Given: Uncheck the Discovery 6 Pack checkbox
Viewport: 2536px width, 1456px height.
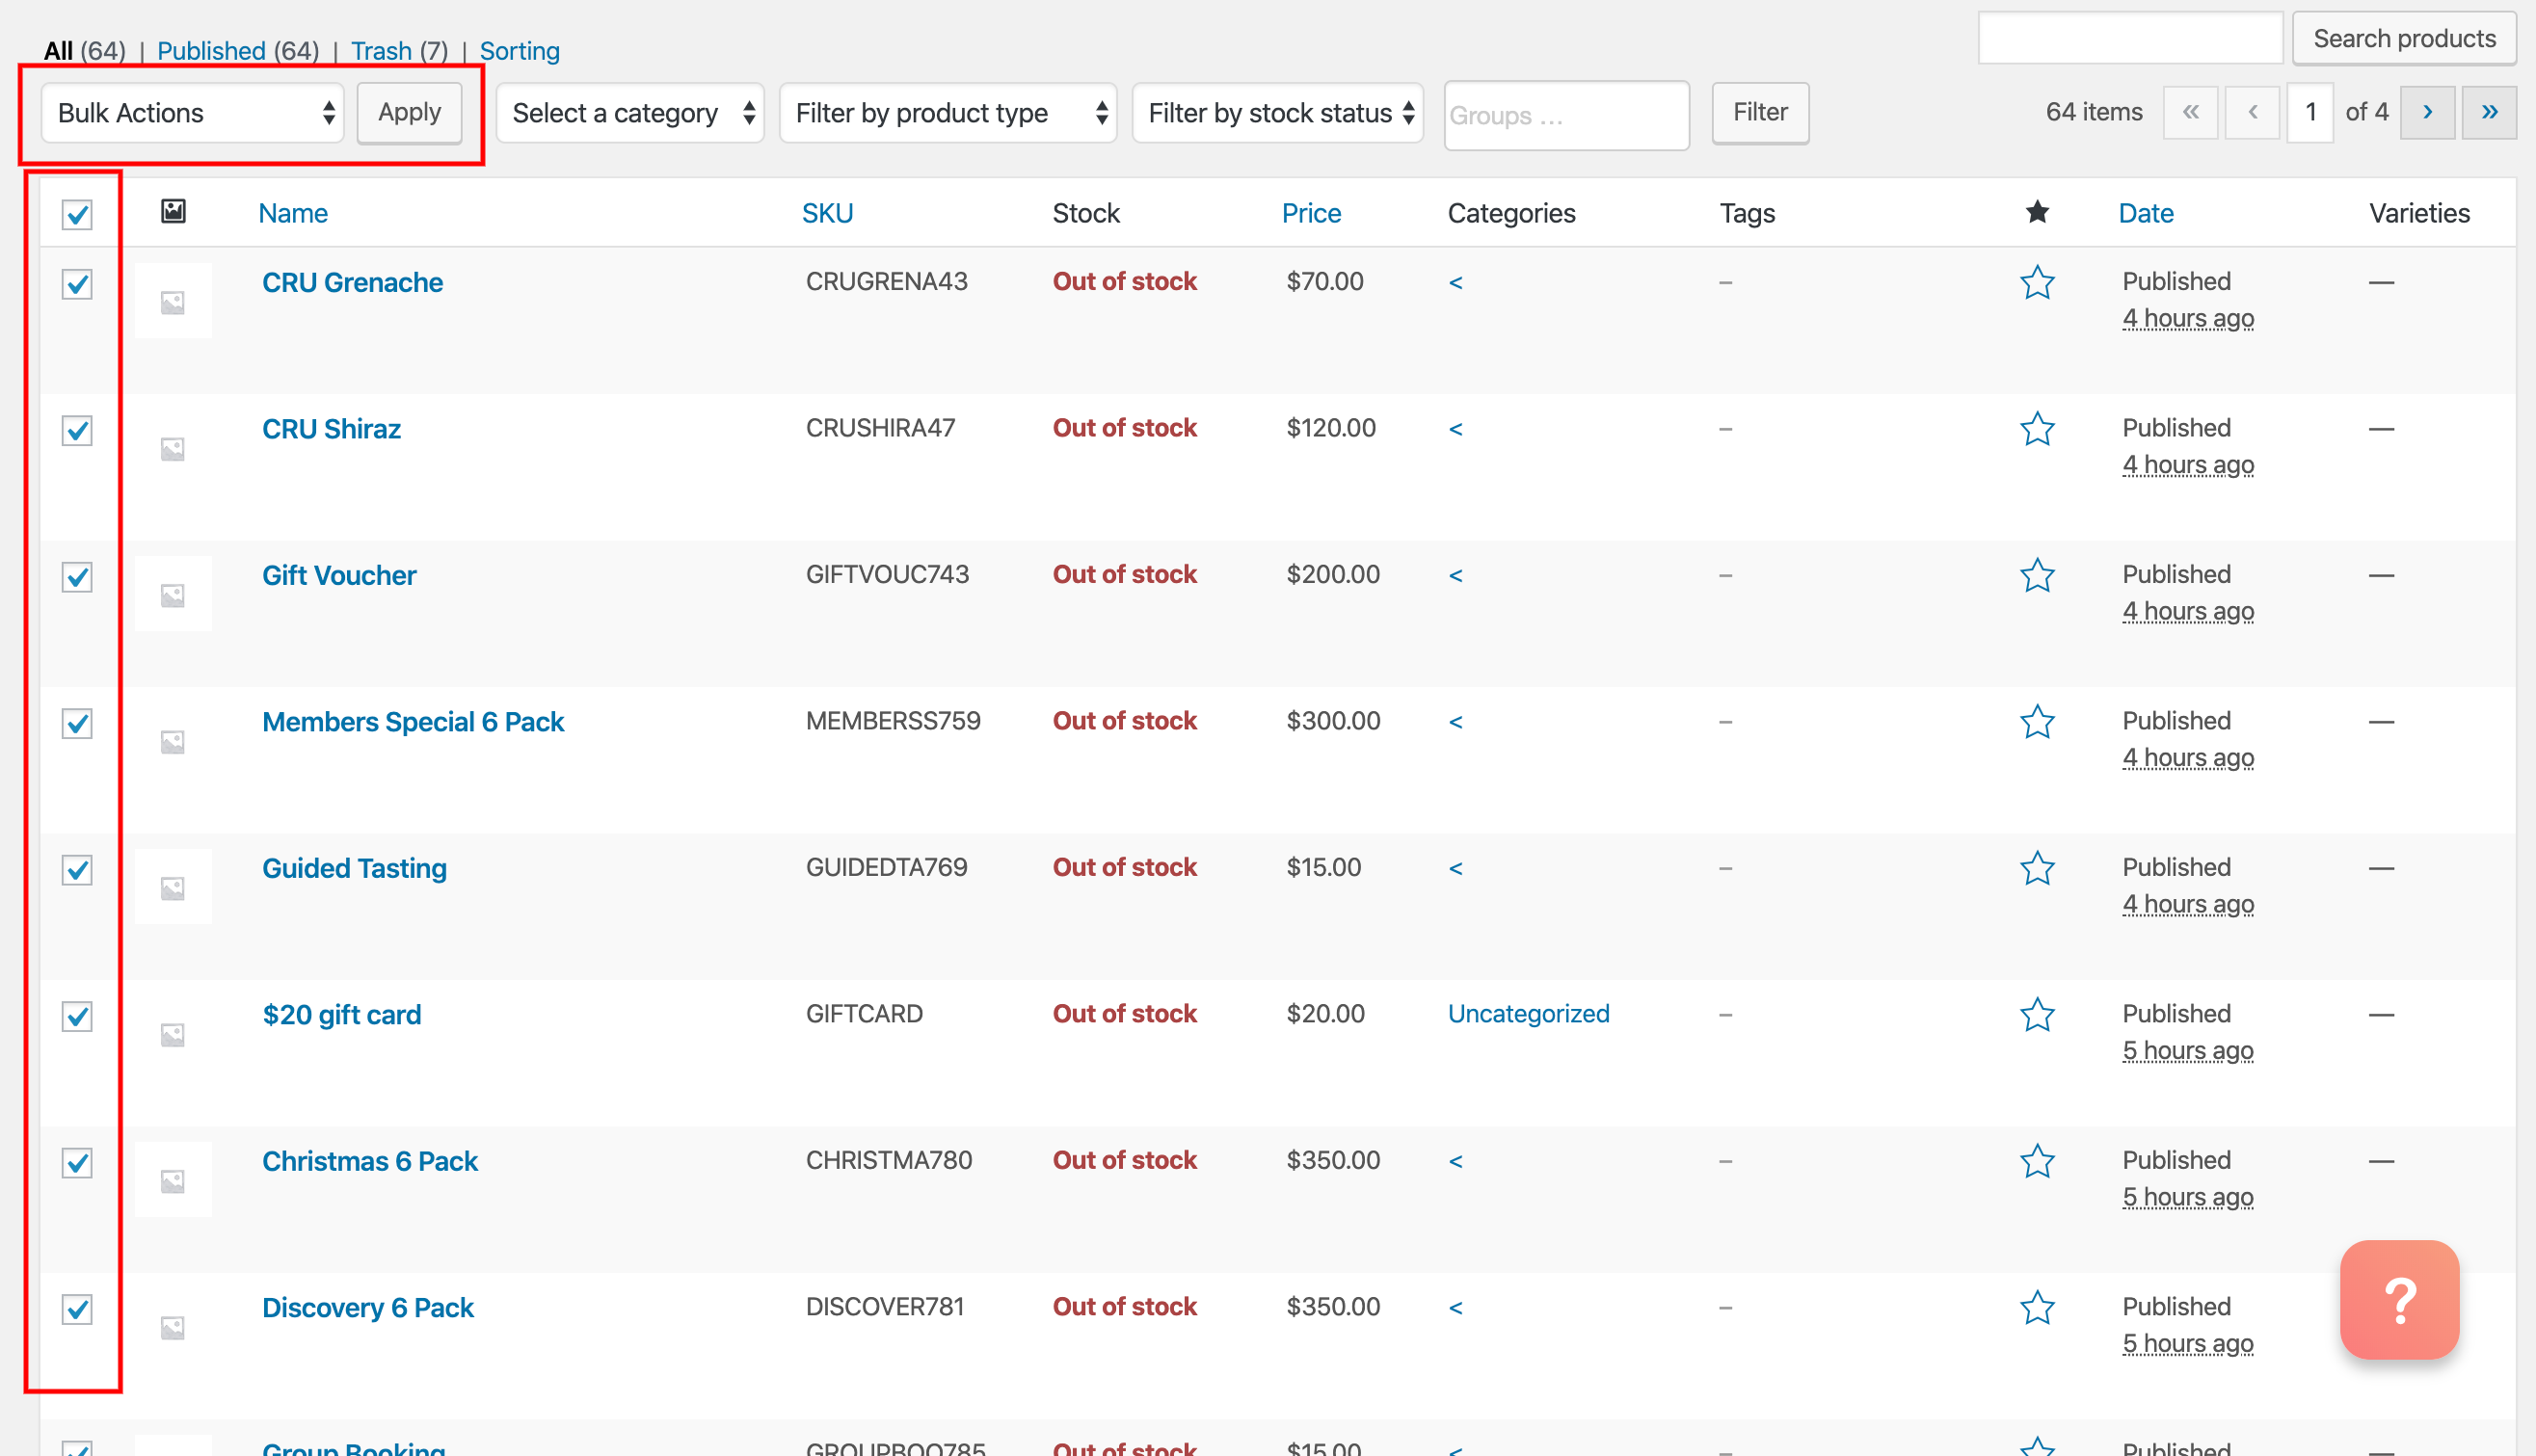Looking at the screenshot, I should click(x=77, y=1310).
